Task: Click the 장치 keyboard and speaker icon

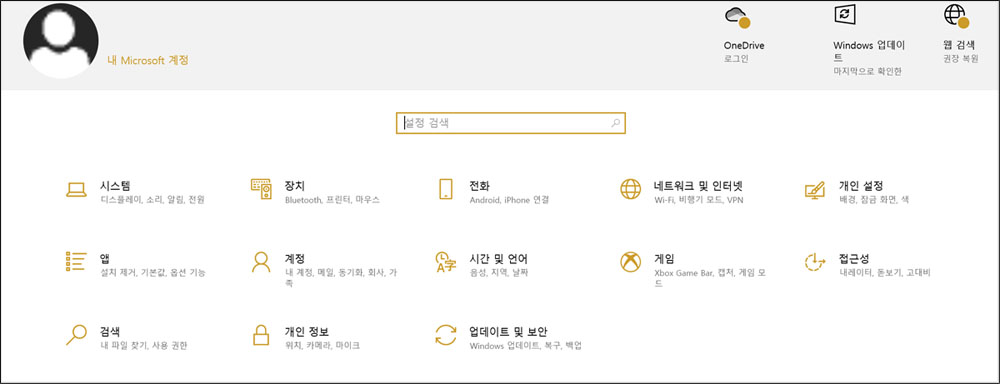Action: click(x=261, y=189)
